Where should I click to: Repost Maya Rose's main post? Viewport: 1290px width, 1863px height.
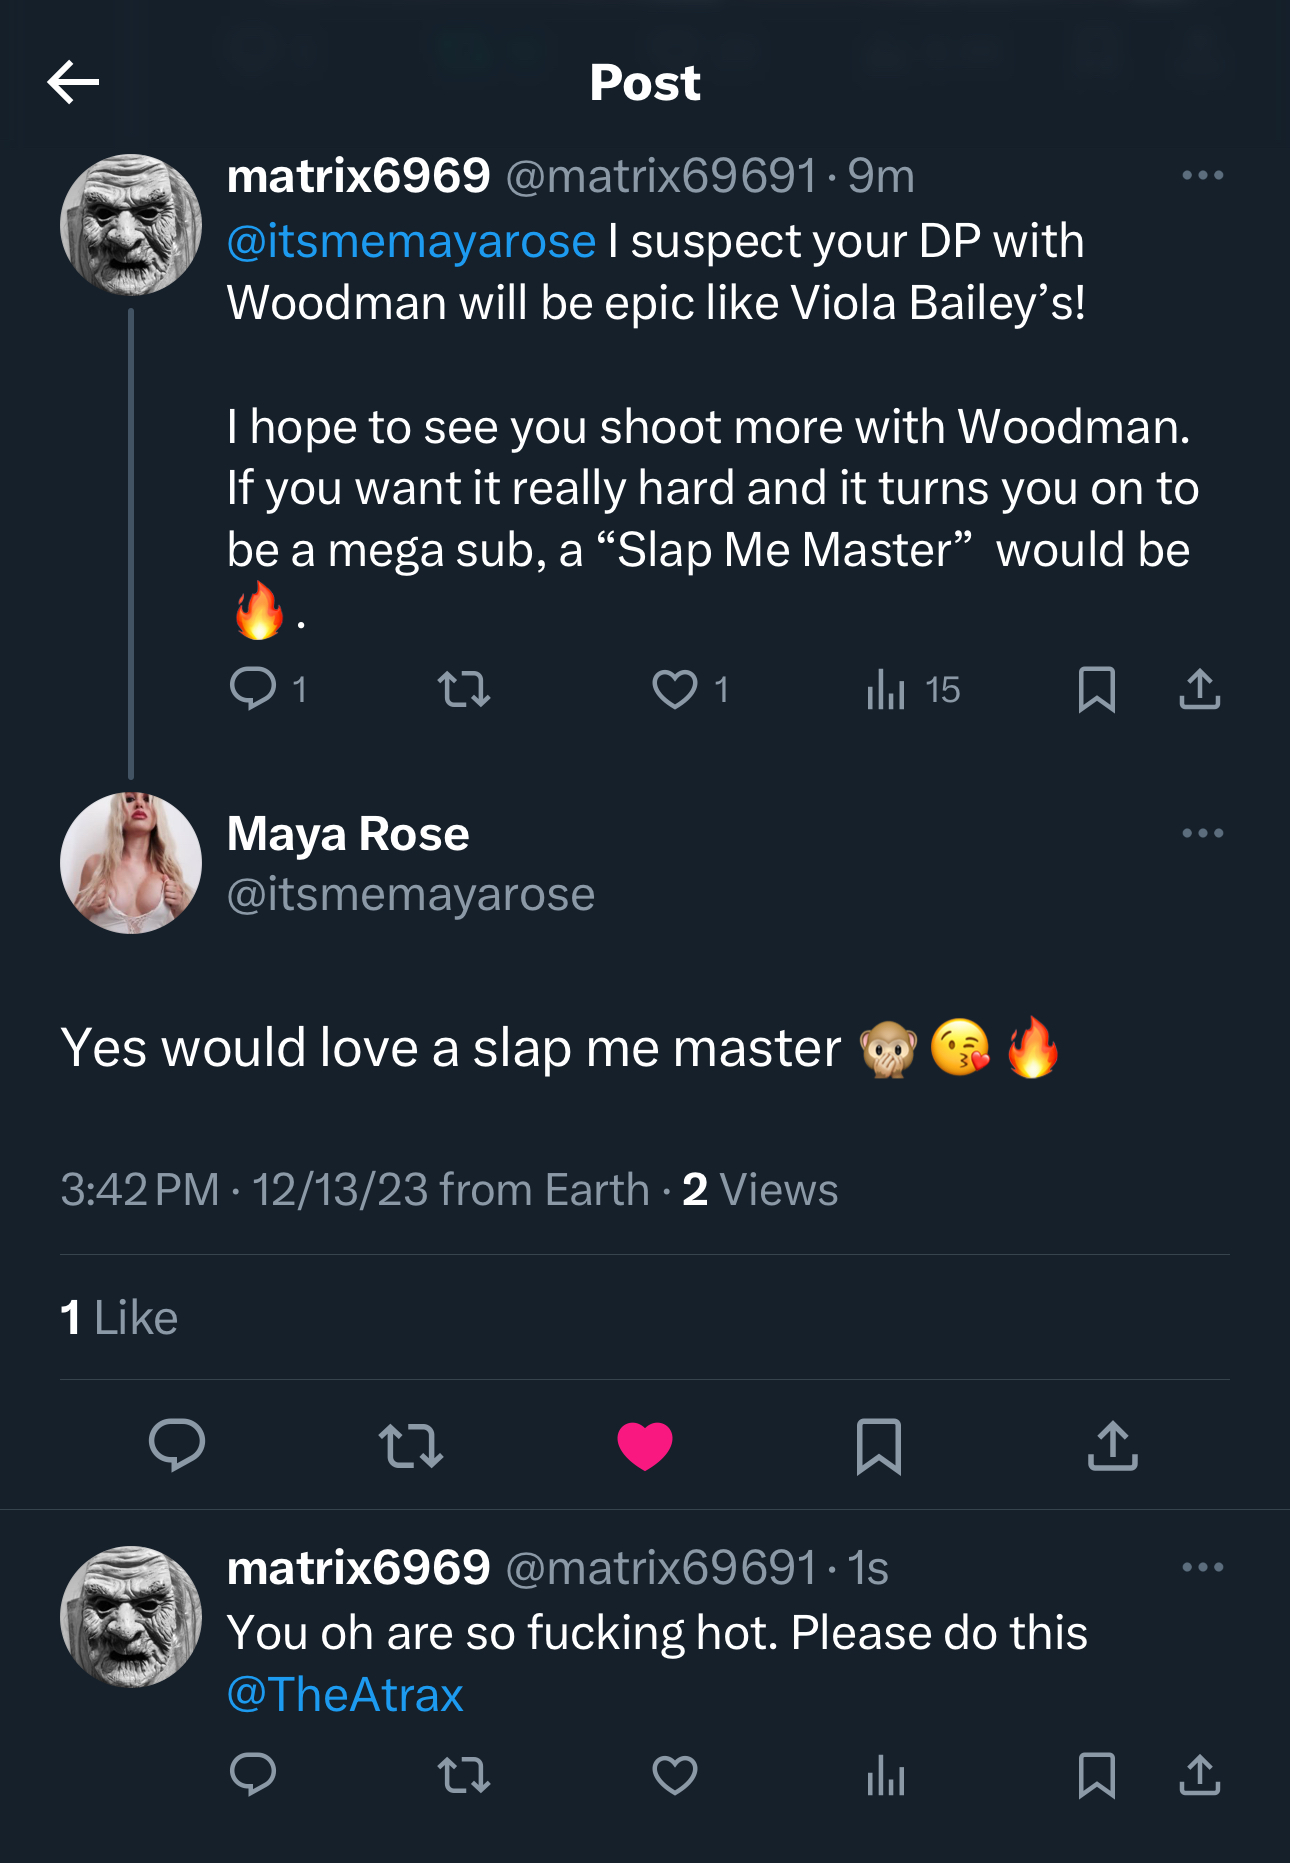(411, 1446)
